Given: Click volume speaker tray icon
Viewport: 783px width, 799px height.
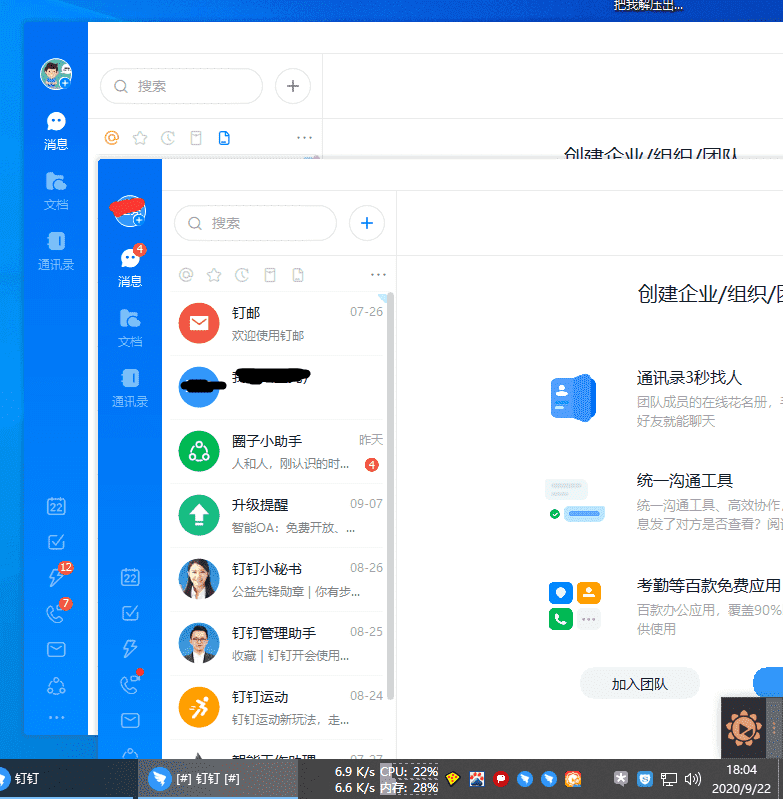Looking at the screenshot, I should [692, 779].
